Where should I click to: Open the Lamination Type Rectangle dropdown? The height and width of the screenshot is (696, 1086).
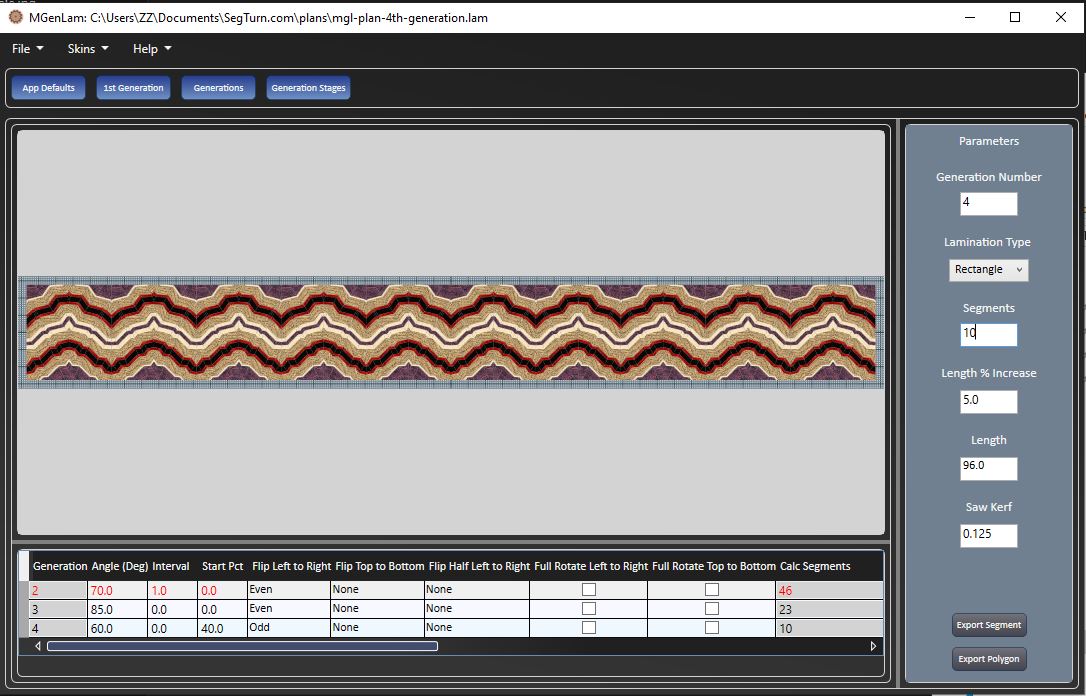(x=988, y=270)
